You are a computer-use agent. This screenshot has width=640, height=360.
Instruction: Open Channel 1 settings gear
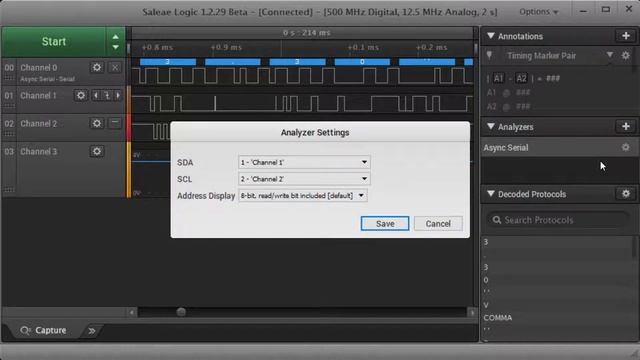click(81, 96)
